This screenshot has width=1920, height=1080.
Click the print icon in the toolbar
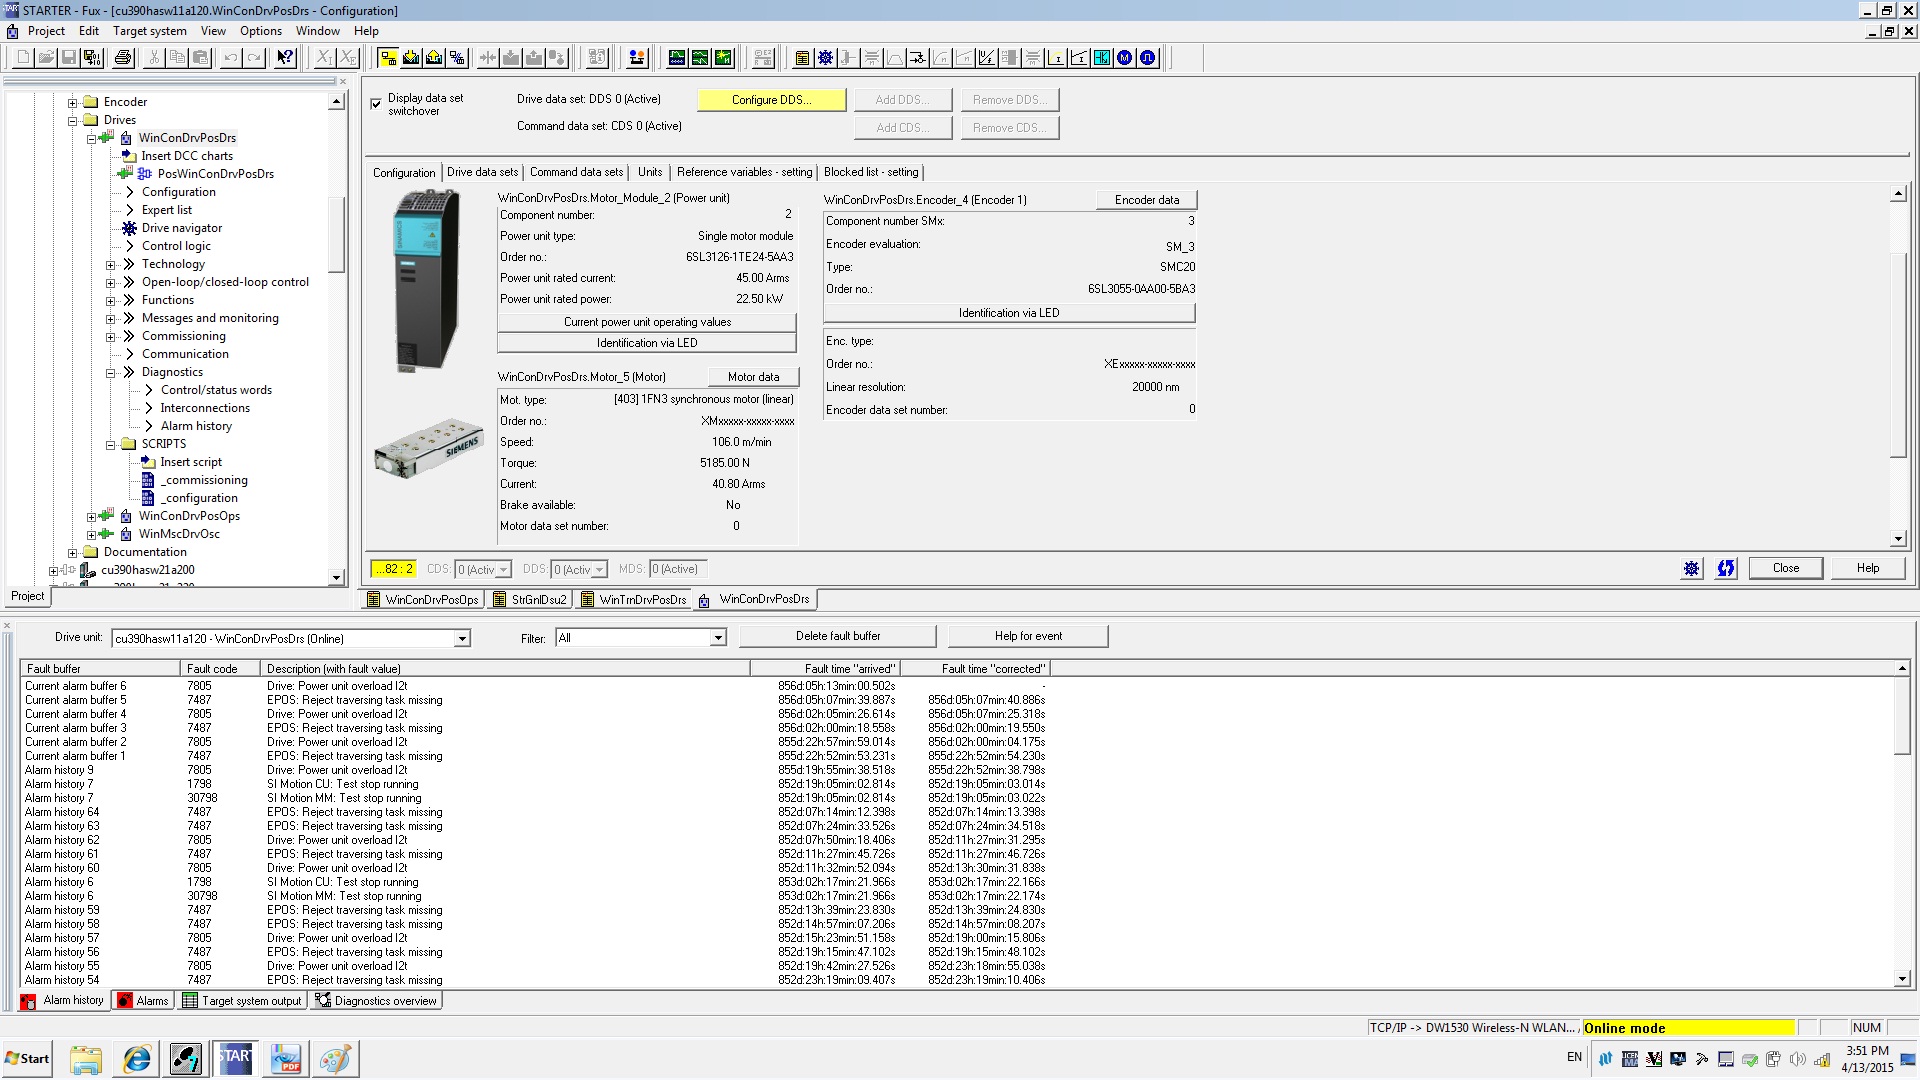[x=123, y=58]
